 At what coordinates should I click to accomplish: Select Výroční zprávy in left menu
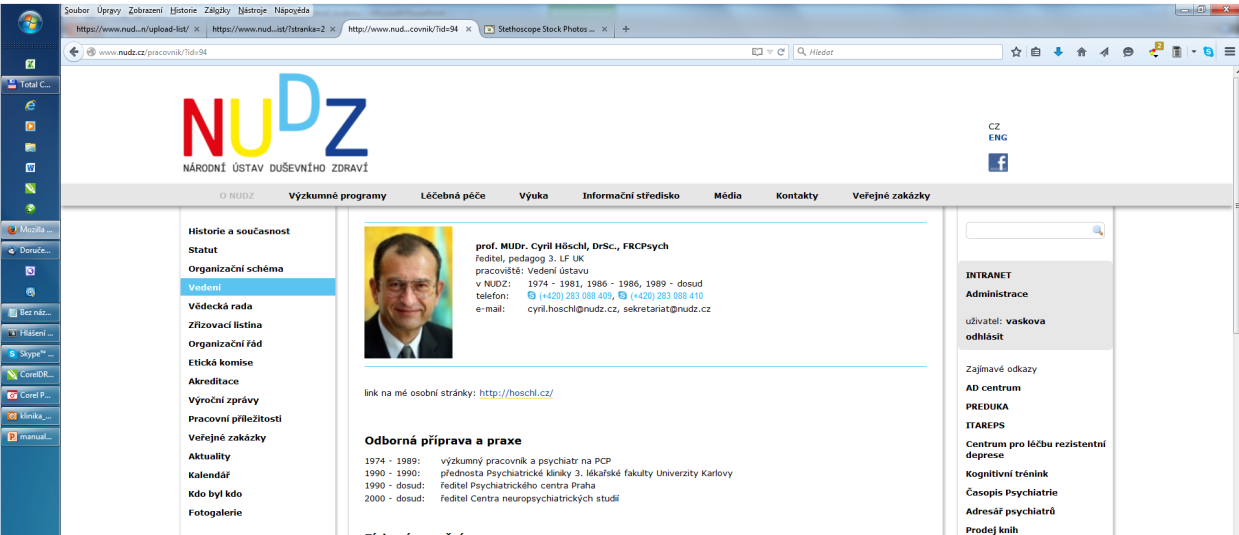[223, 400]
